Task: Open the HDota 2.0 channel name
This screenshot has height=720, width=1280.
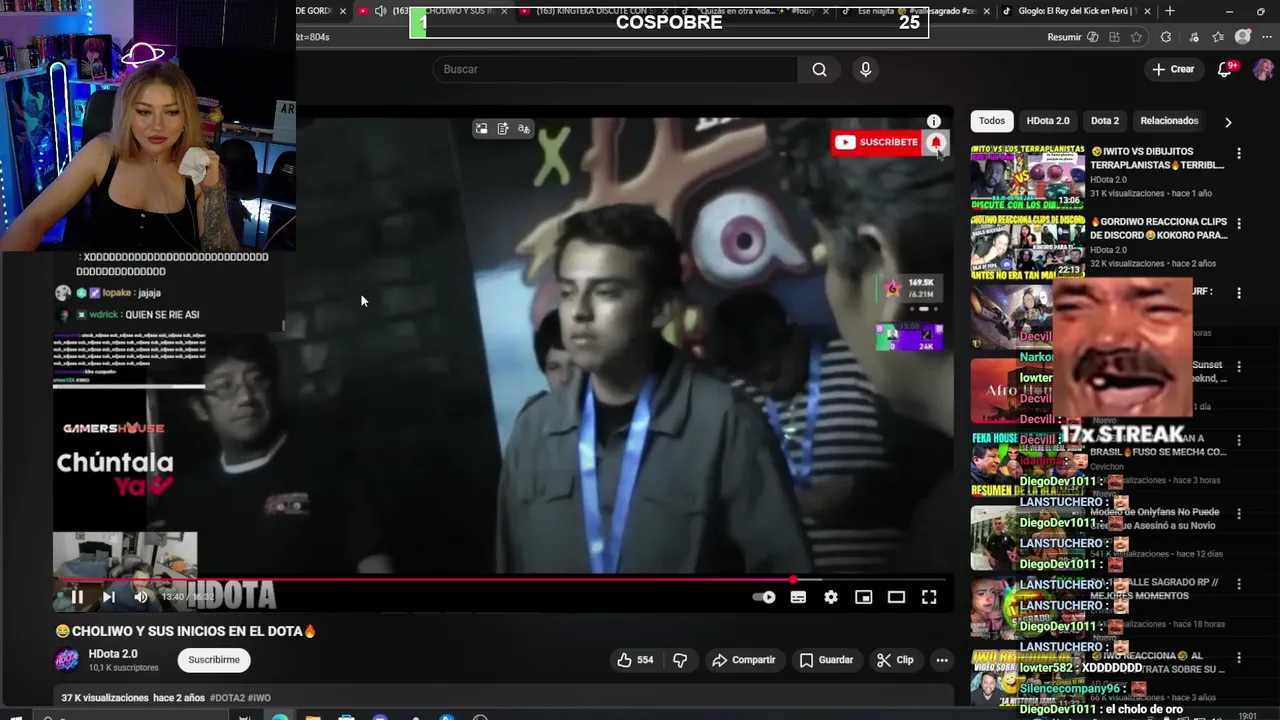Action: (x=113, y=654)
